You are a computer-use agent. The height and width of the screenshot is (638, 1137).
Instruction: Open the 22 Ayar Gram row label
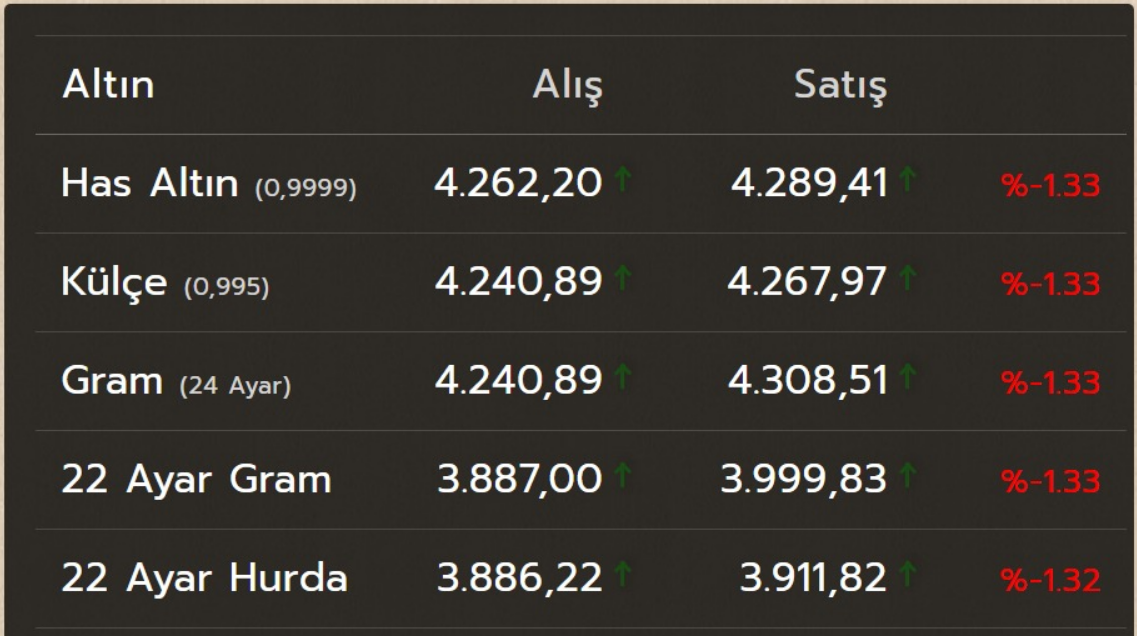197,479
